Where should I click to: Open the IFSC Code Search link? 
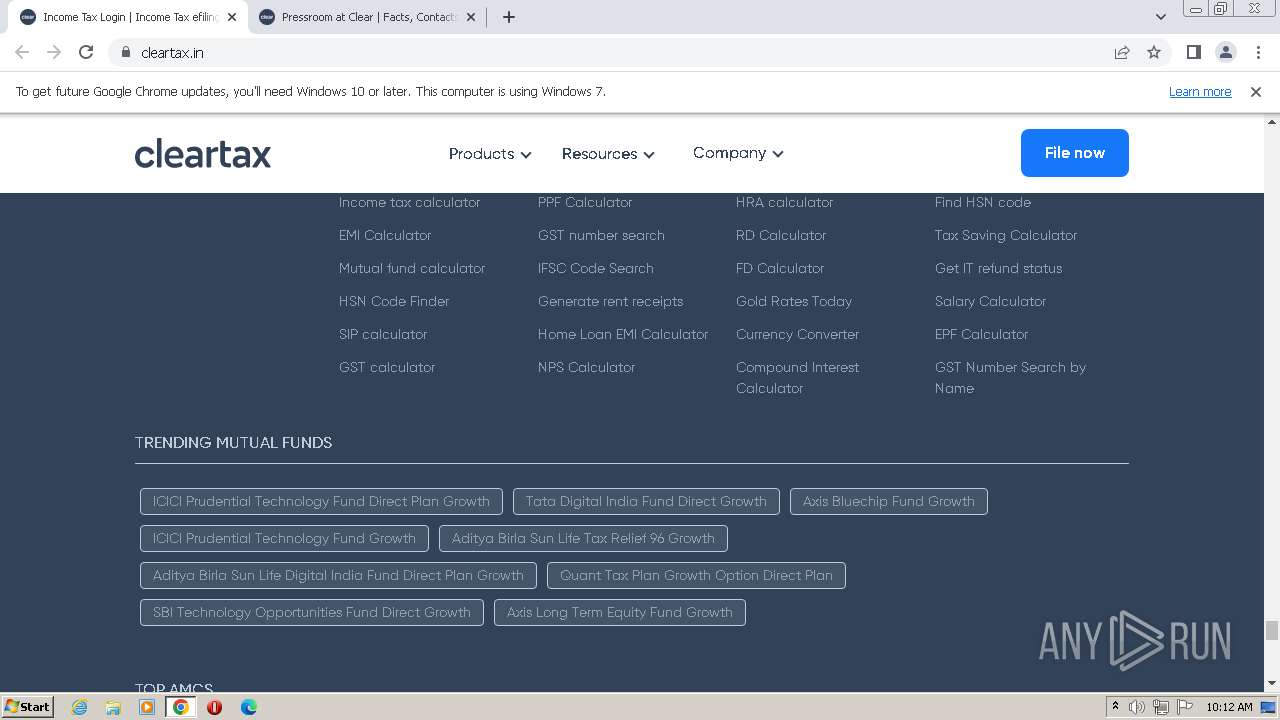596,268
